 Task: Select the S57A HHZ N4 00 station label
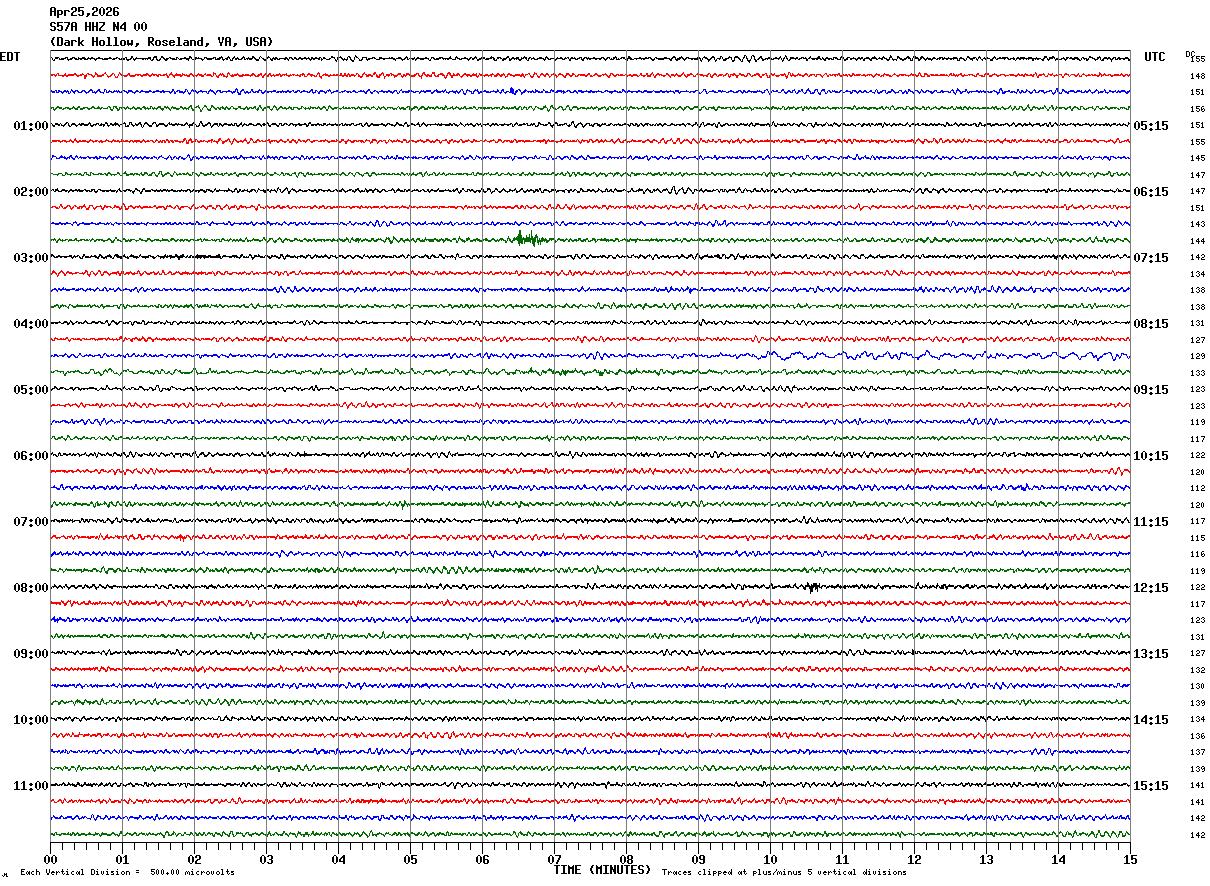pos(98,27)
